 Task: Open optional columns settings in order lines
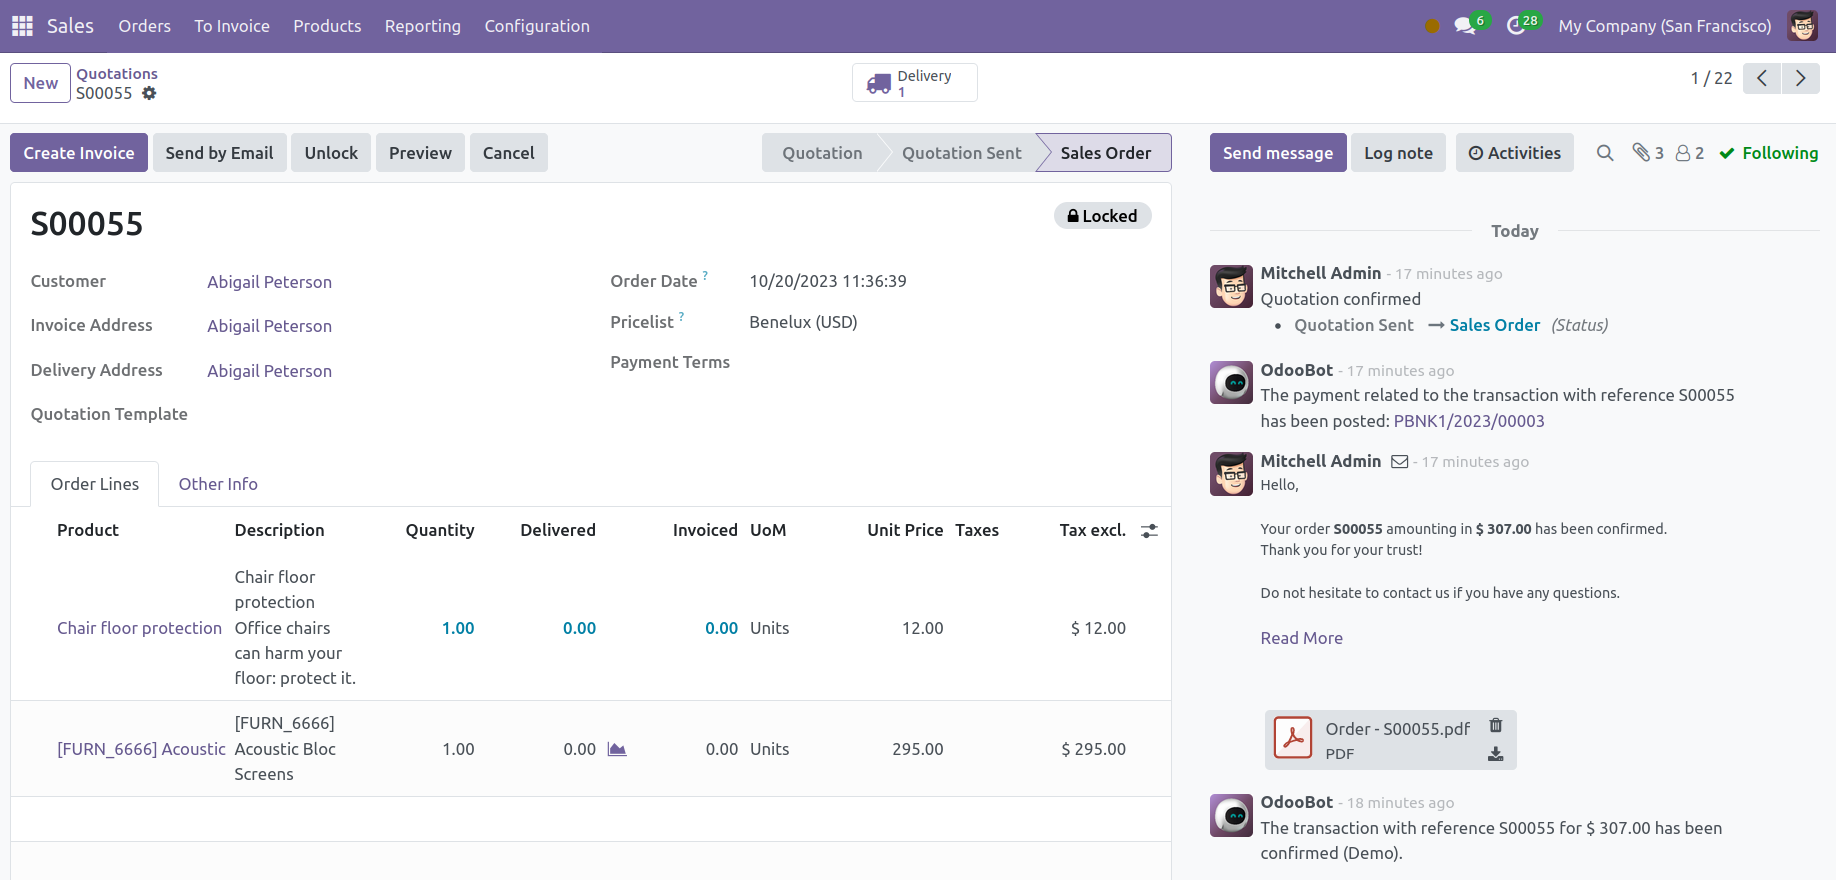tap(1149, 531)
